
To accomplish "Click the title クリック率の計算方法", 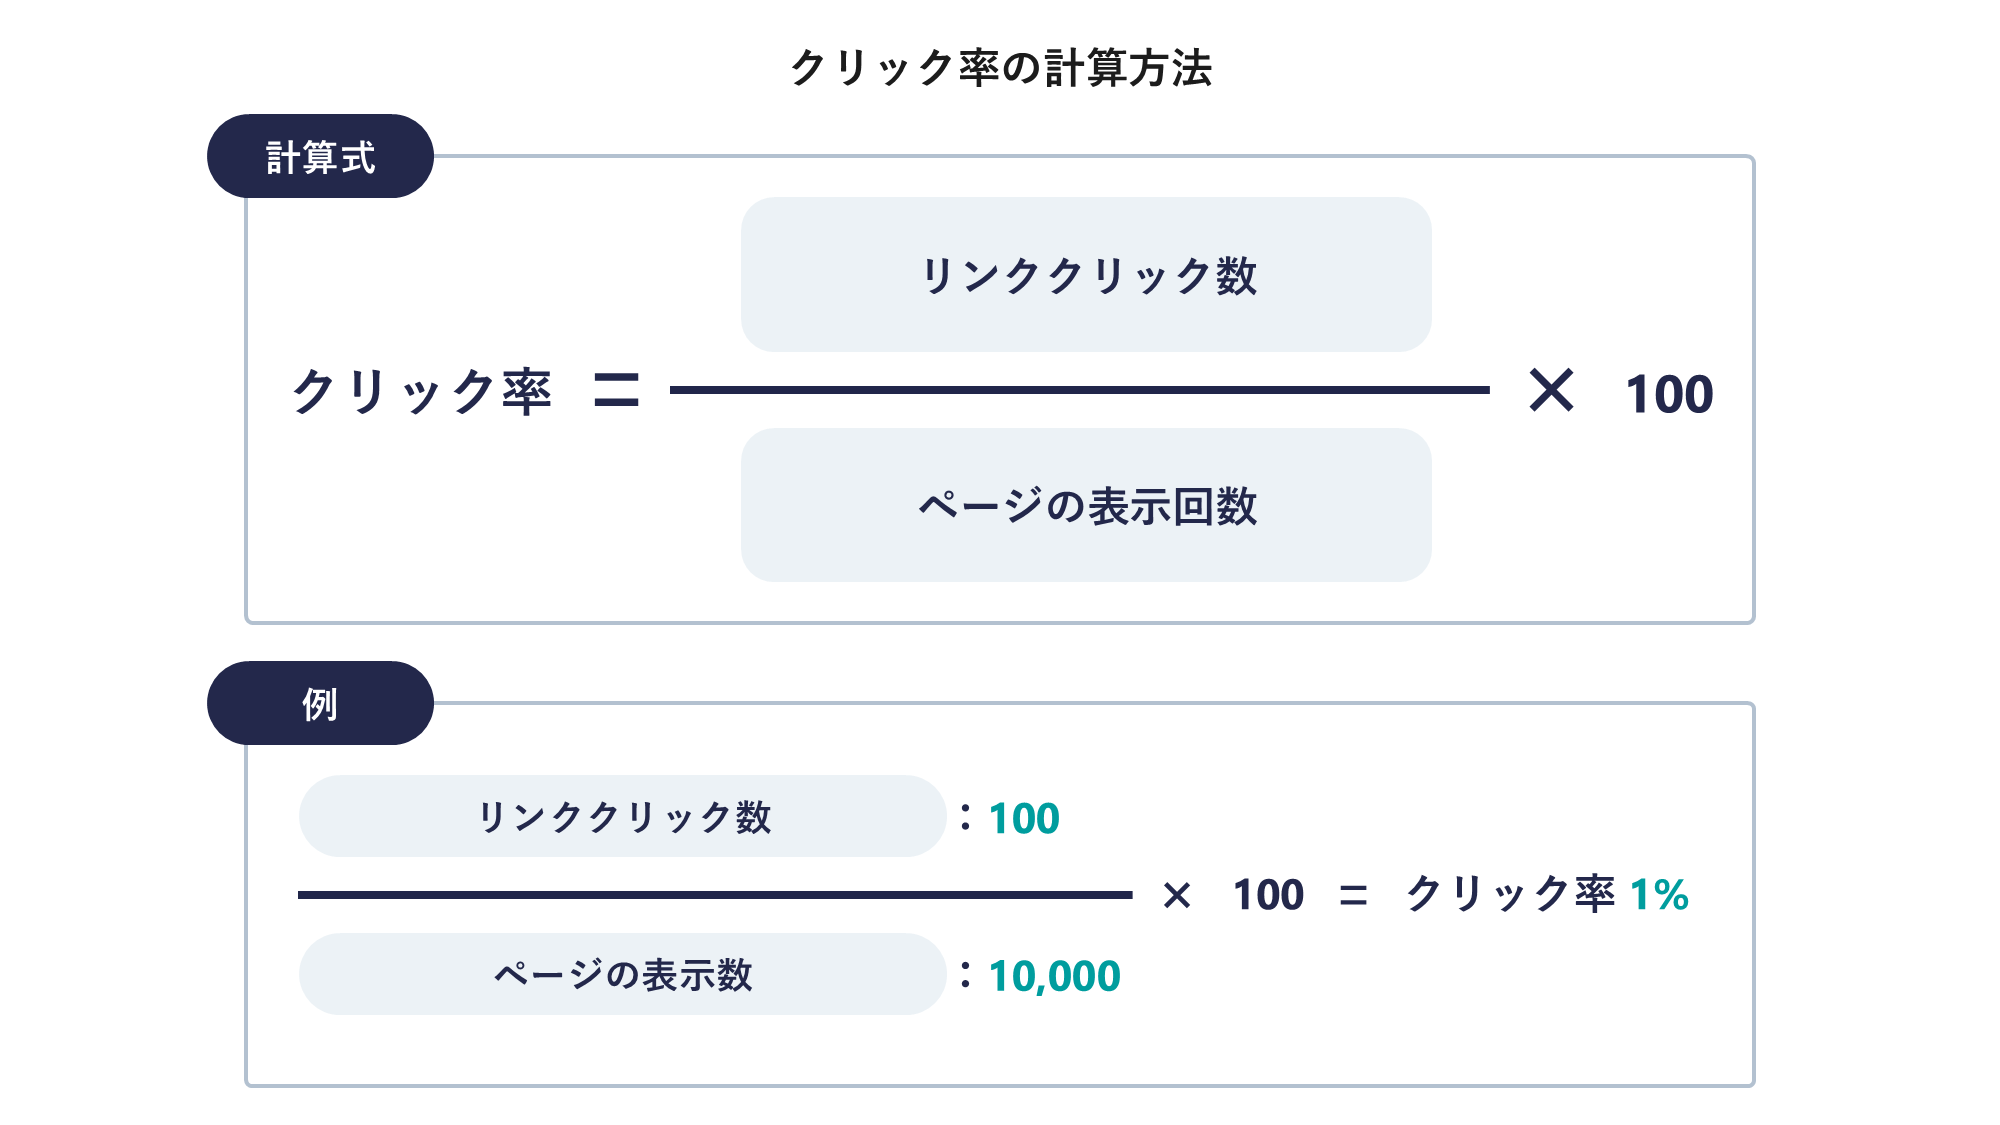I will pos(1001,68).
